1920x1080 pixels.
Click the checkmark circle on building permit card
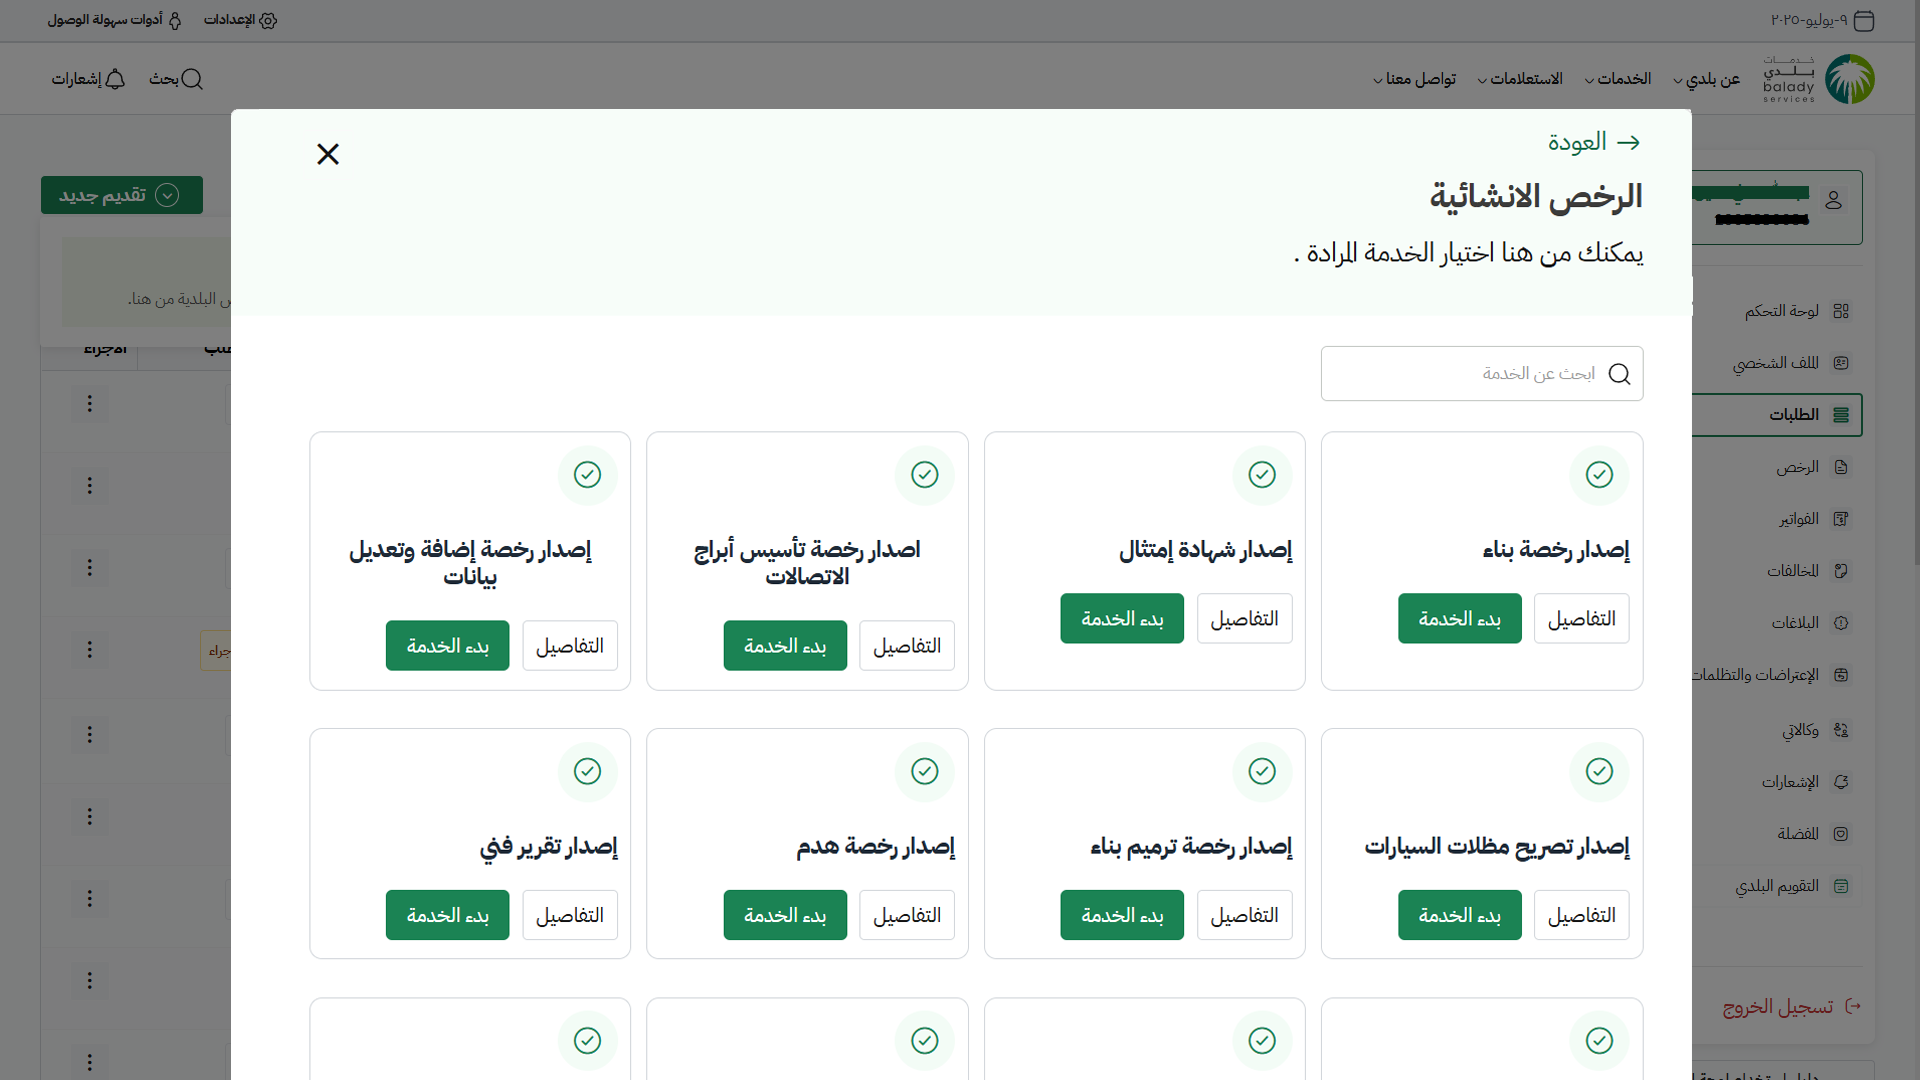click(x=1599, y=475)
